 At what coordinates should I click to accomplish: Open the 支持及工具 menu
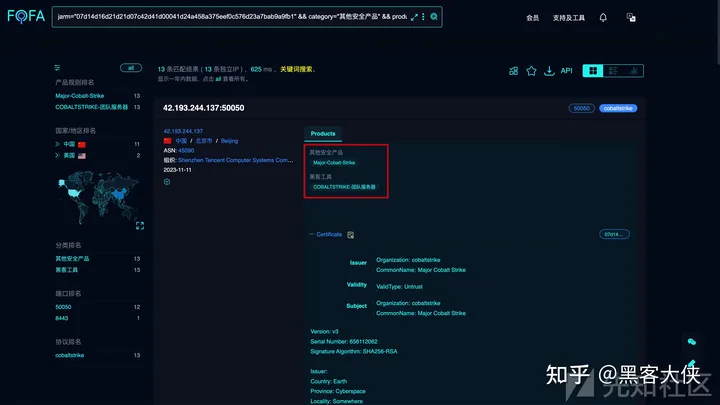tap(568, 18)
